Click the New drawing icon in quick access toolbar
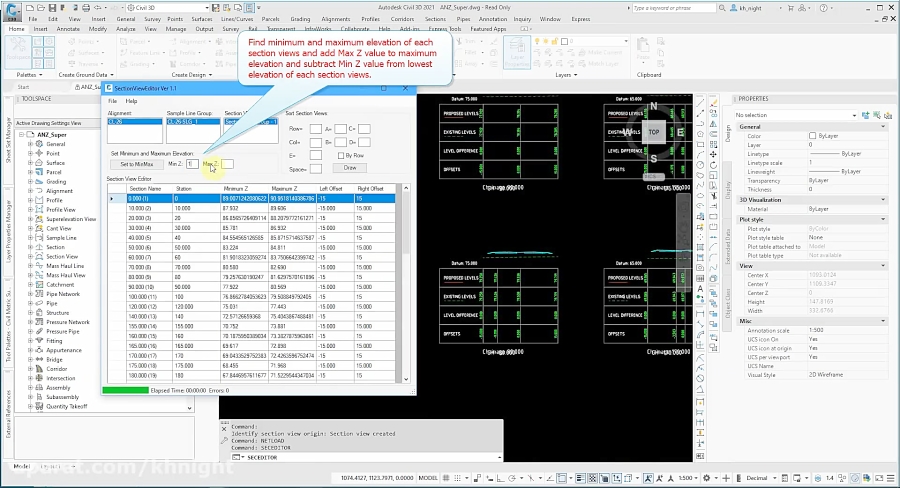Viewport: 900px width, 488px height. pyautogui.click(x=30, y=8)
